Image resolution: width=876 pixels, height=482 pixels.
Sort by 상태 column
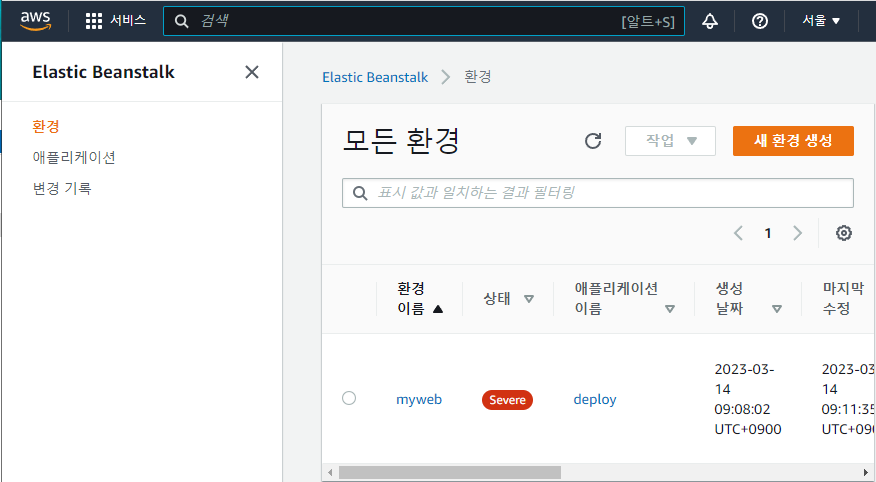(x=508, y=299)
